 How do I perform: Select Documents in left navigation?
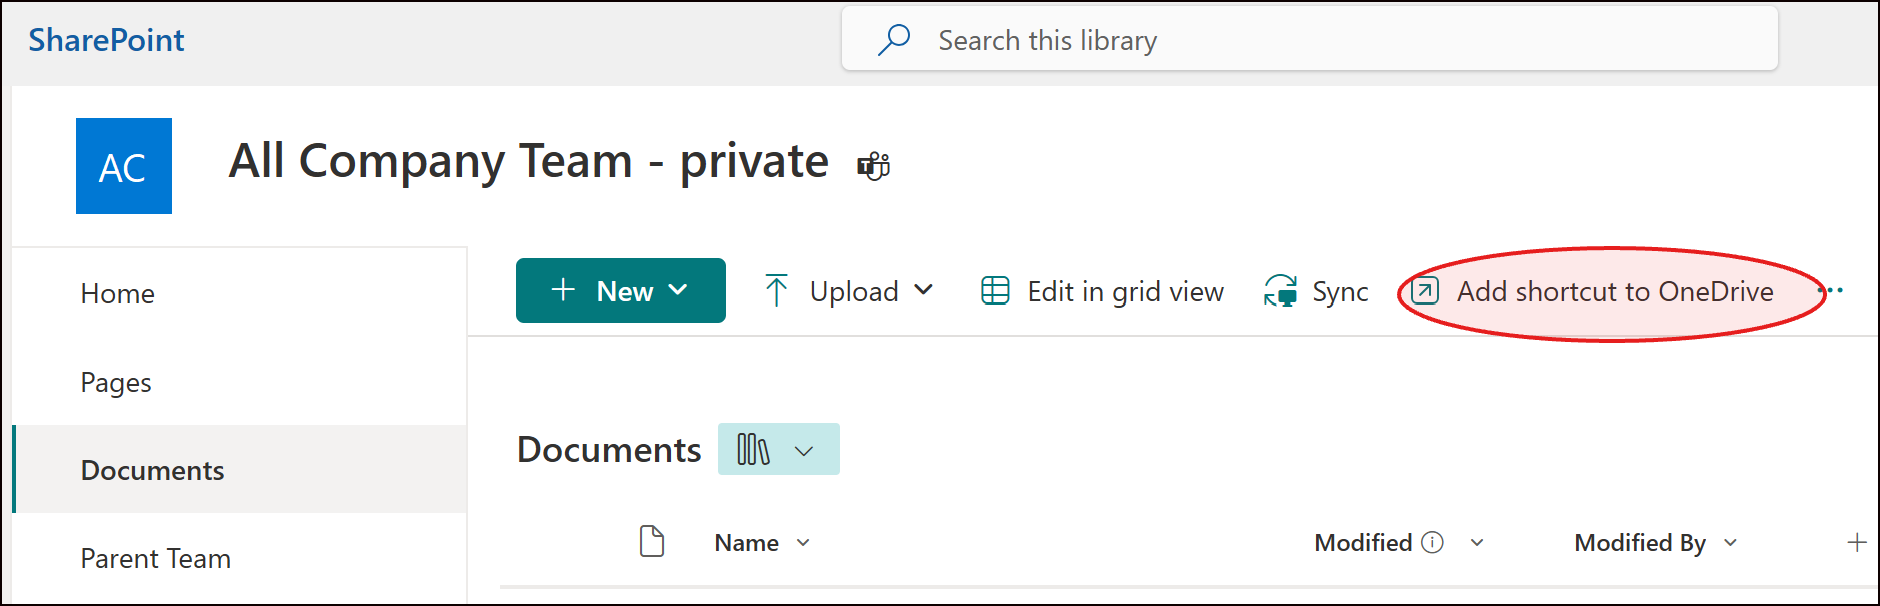pos(152,470)
